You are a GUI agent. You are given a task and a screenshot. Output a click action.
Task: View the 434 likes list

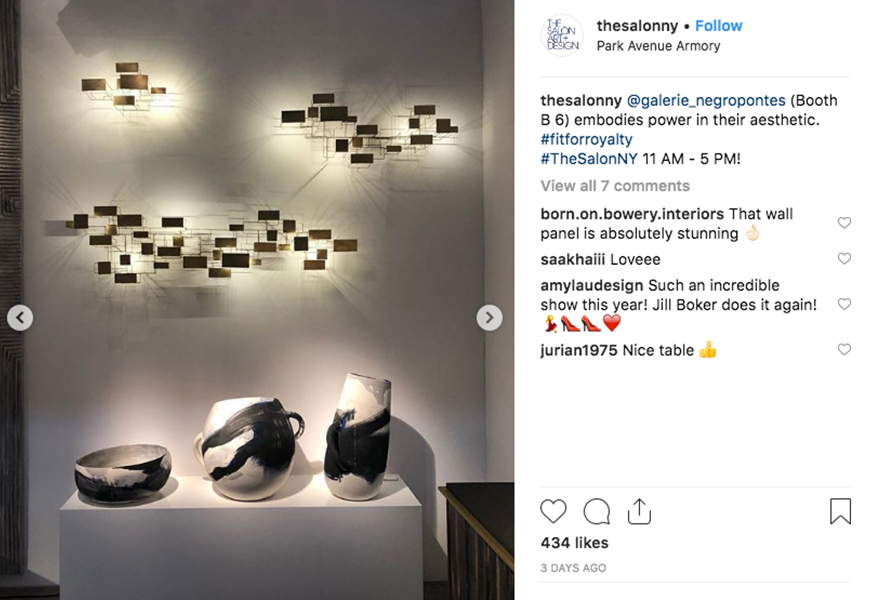[574, 543]
